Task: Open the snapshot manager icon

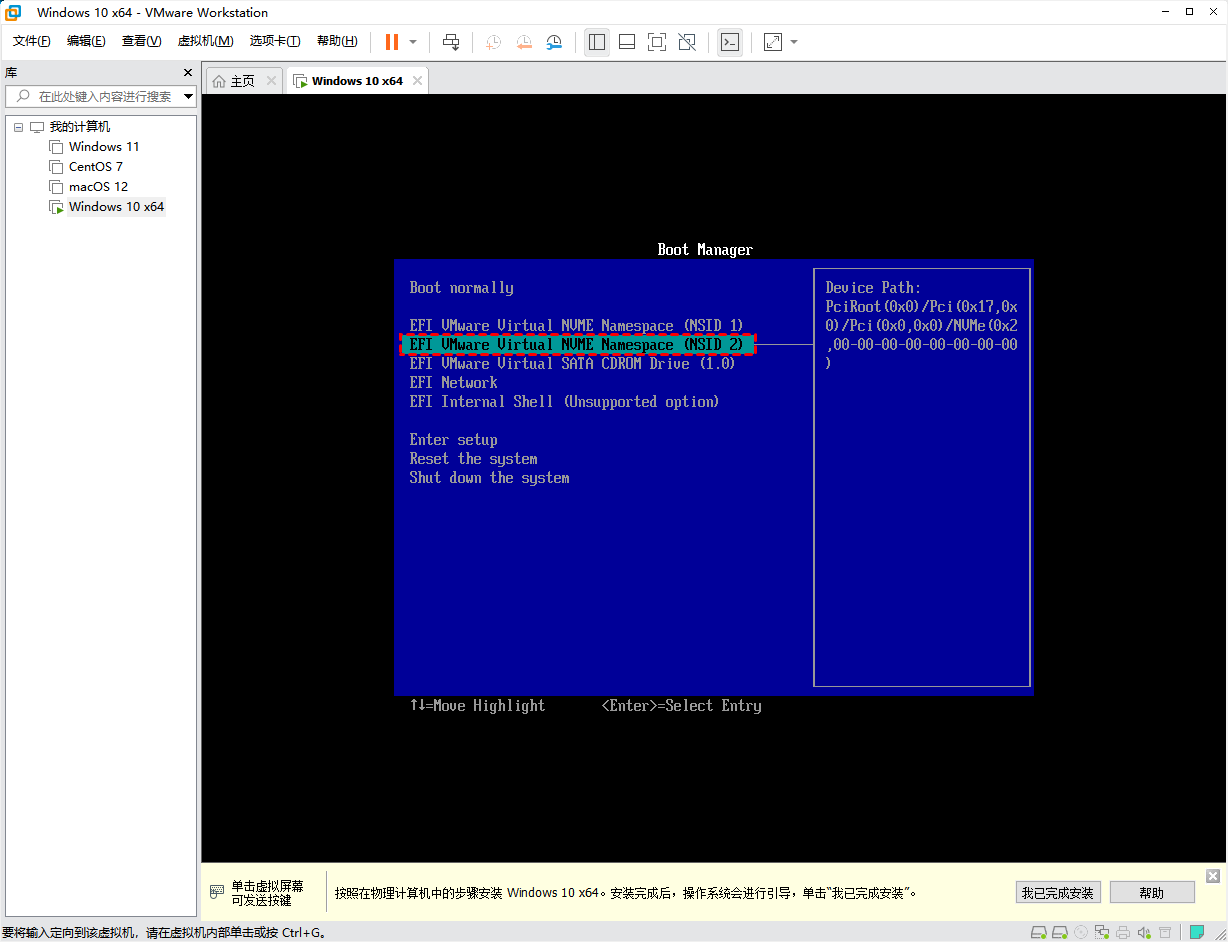Action: tap(554, 42)
